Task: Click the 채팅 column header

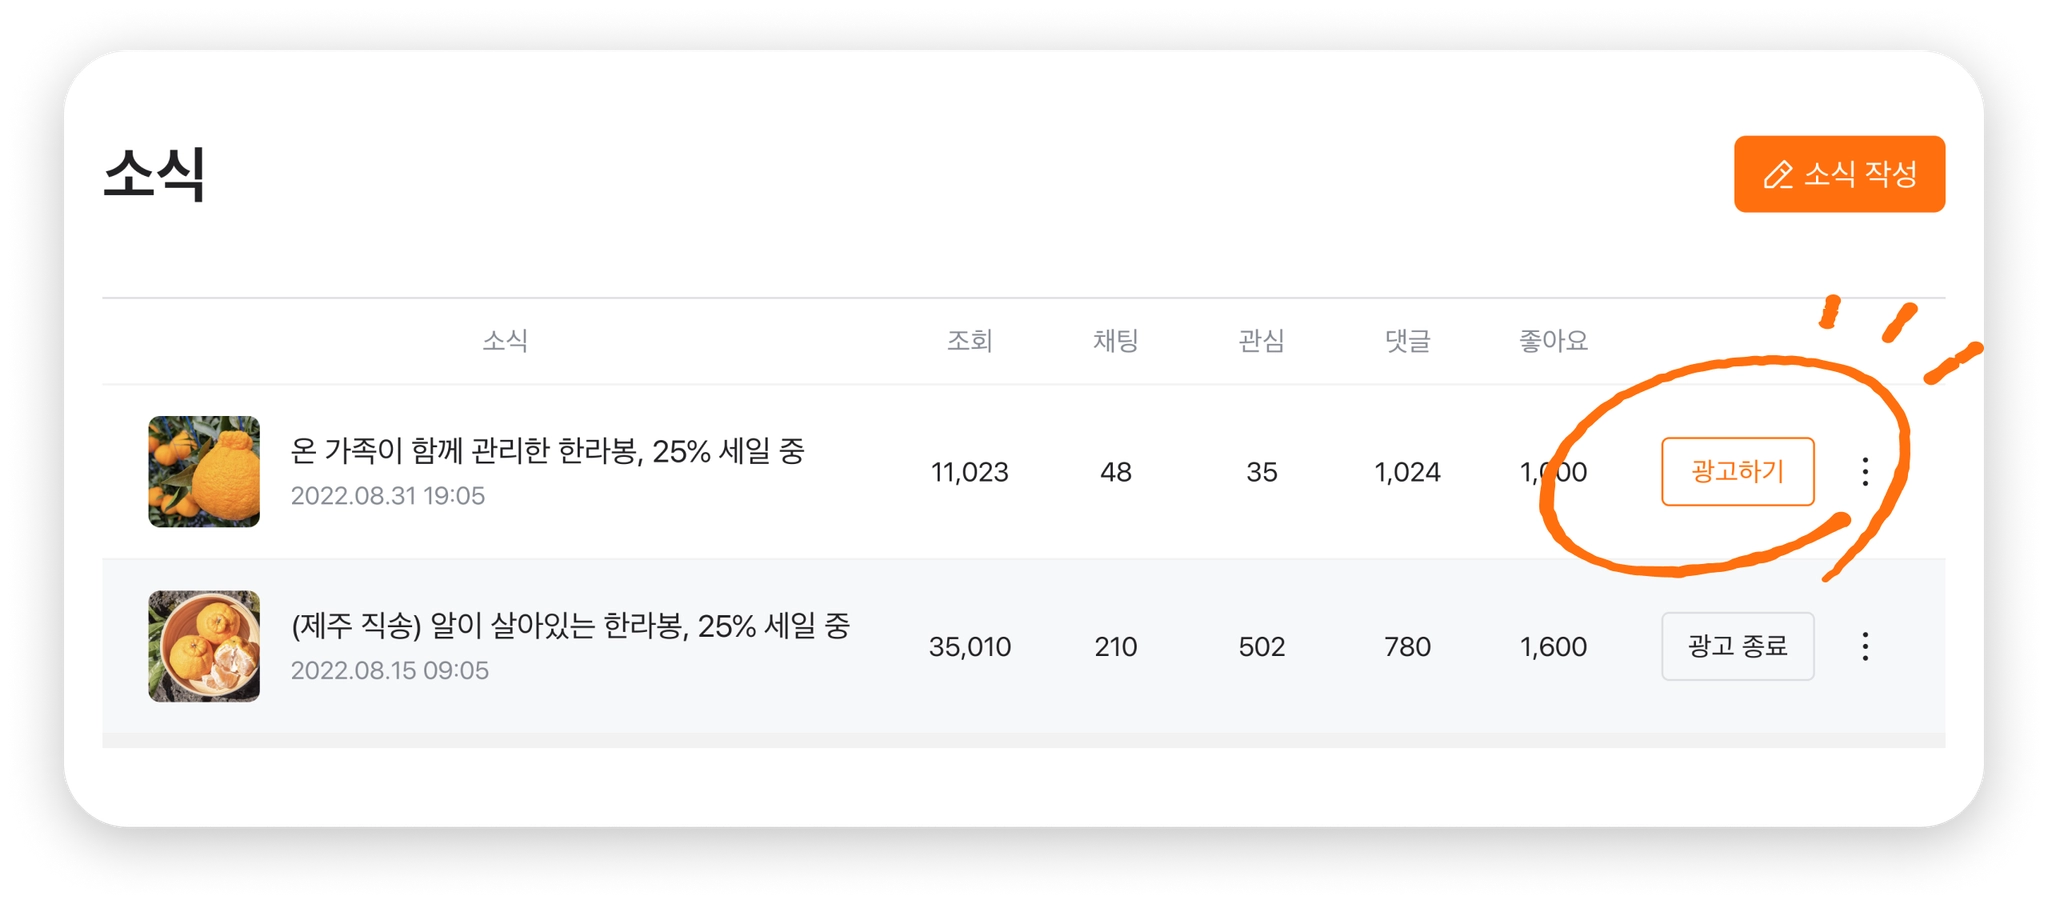Action: (x=1115, y=341)
